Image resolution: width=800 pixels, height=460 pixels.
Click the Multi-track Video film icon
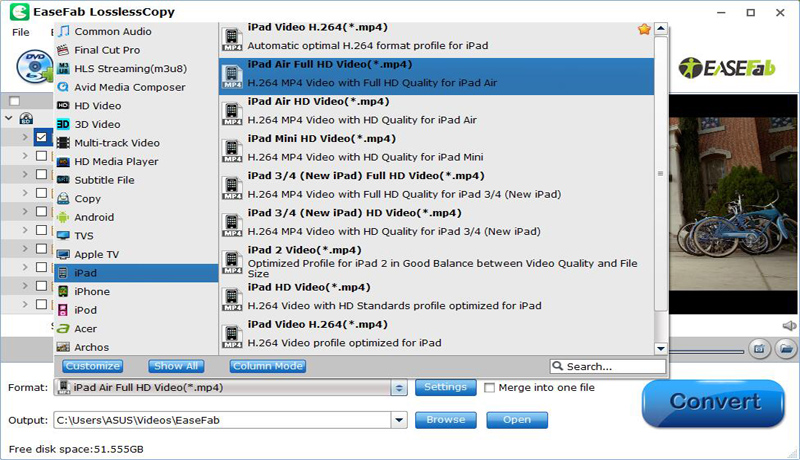pyautogui.click(x=63, y=143)
